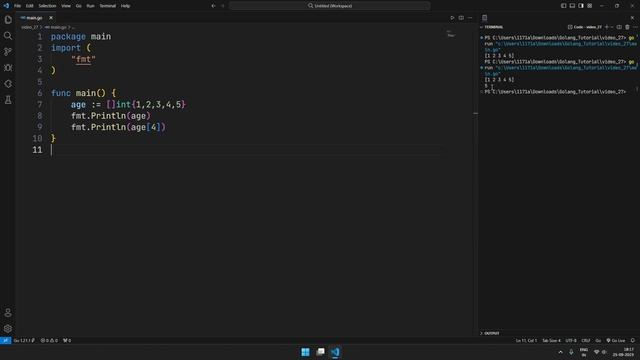Screen dimensions: 640x360
Task: Collapse the TERMINAL section chevron
Action: tap(482, 27)
